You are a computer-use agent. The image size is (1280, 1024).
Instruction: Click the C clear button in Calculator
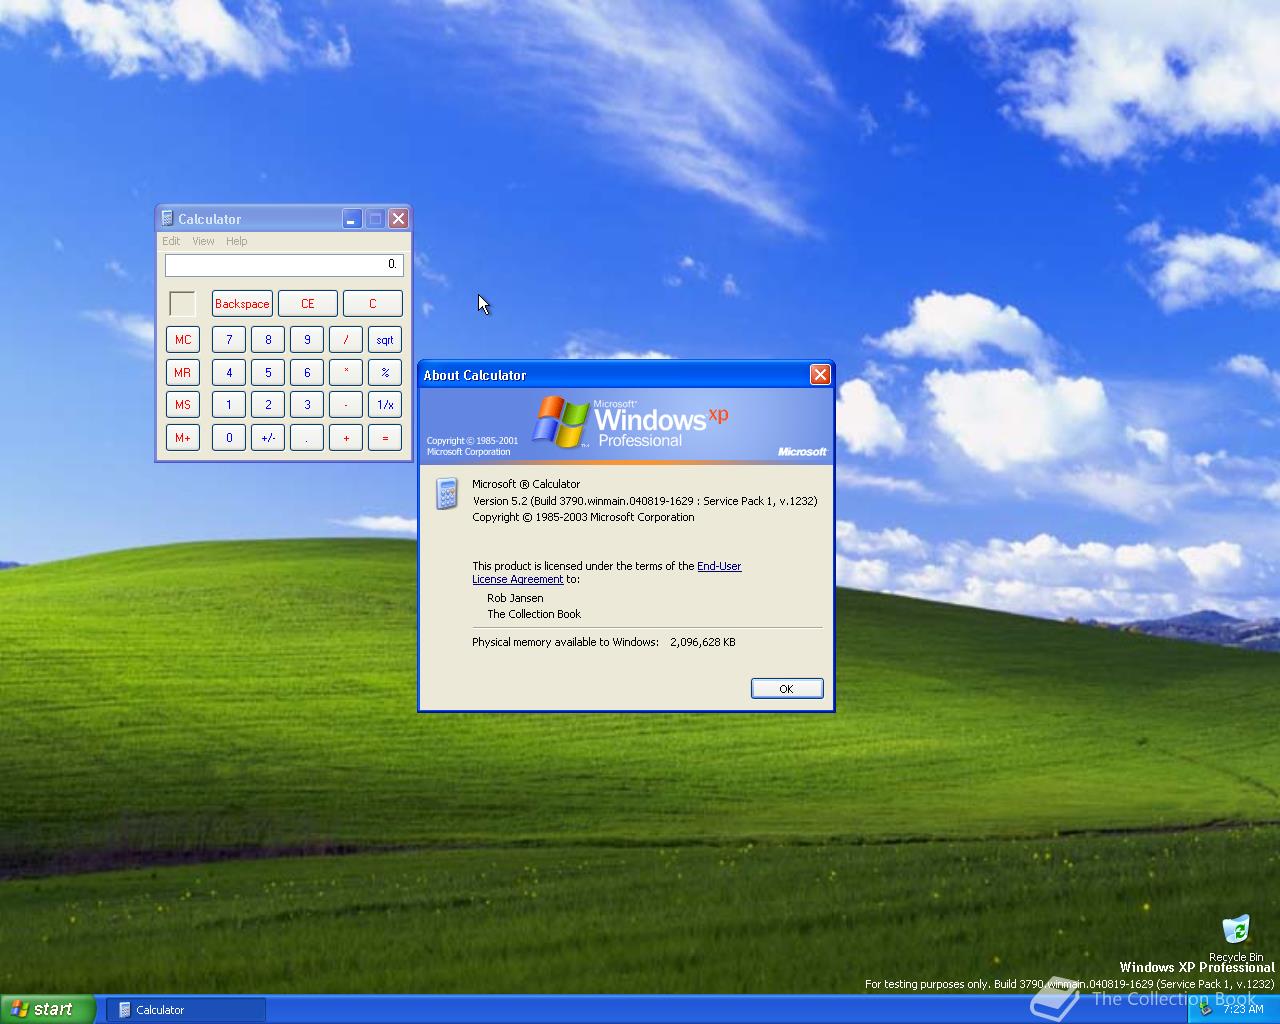click(x=373, y=304)
